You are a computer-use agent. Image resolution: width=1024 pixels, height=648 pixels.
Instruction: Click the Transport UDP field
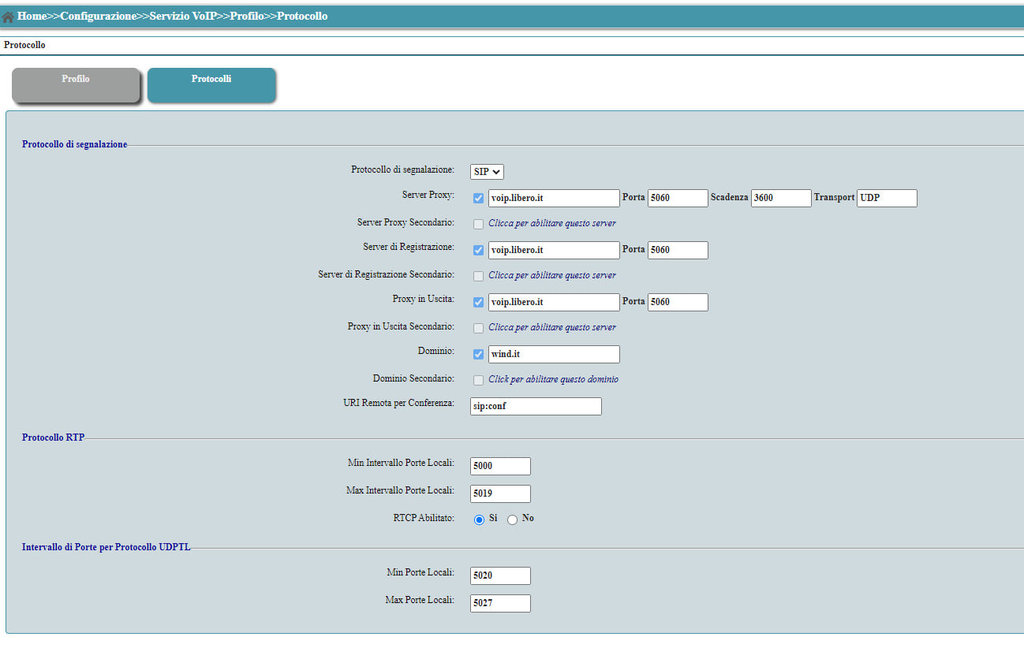coord(886,198)
